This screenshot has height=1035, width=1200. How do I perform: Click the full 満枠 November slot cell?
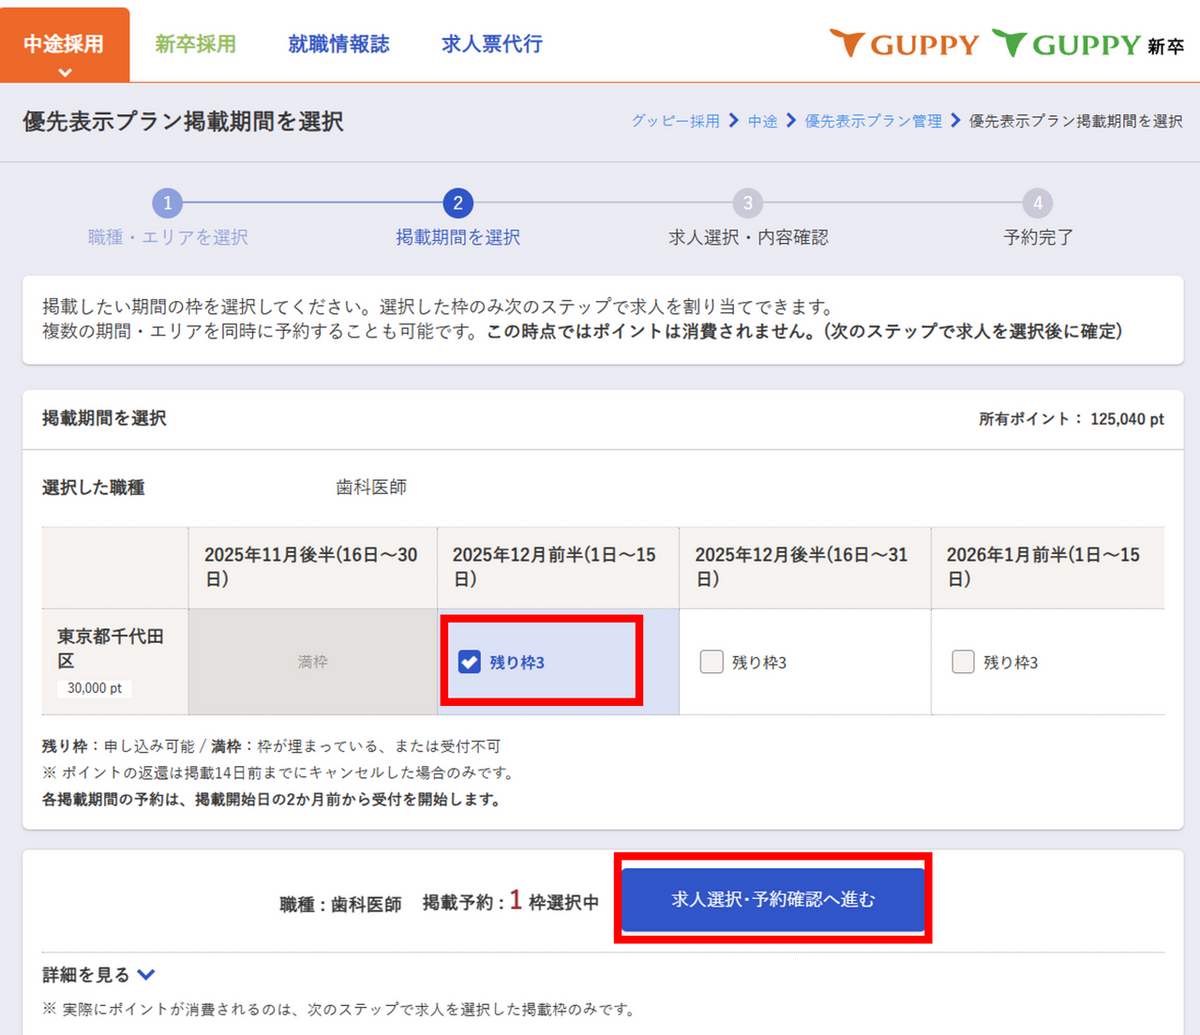pos(312,662)
